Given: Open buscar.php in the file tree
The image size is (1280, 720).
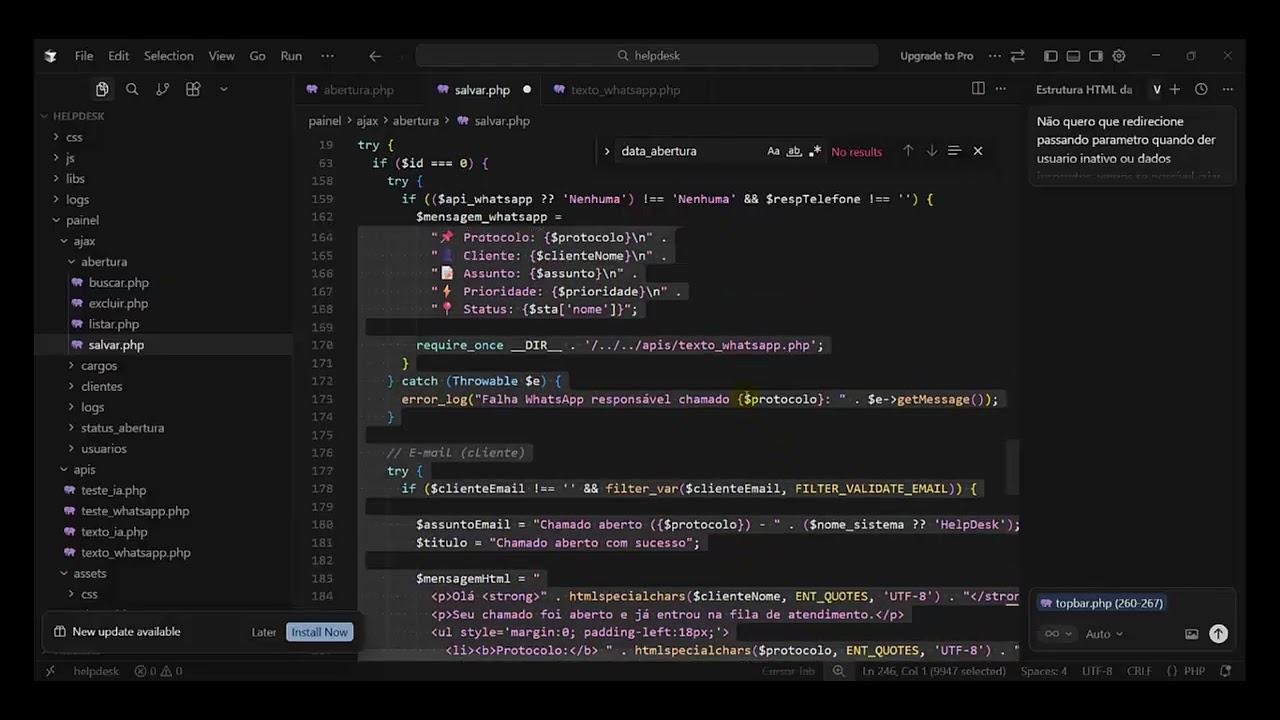Looking at the screenshot, I should (118, 283).
